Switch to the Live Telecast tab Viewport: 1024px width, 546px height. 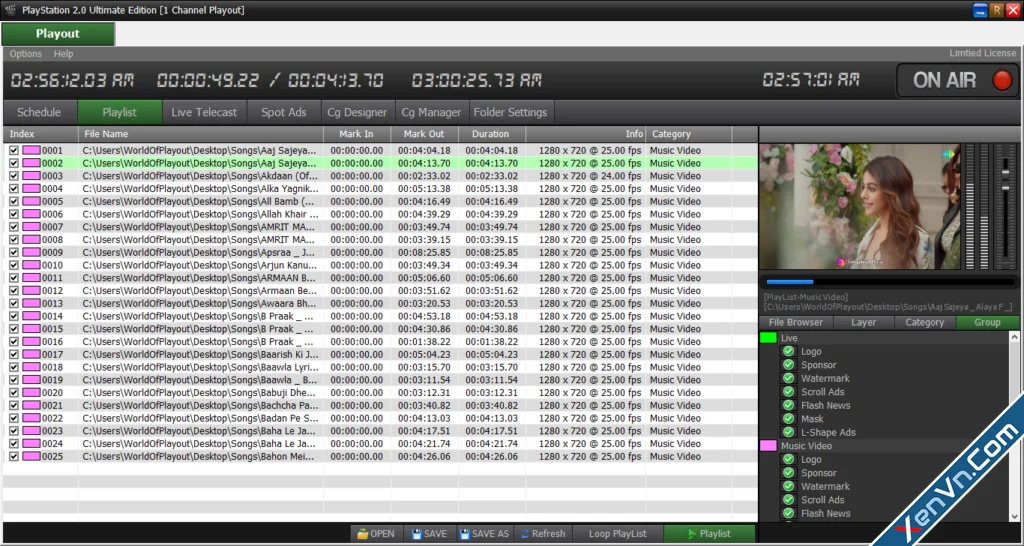click(x=204, y=112)
